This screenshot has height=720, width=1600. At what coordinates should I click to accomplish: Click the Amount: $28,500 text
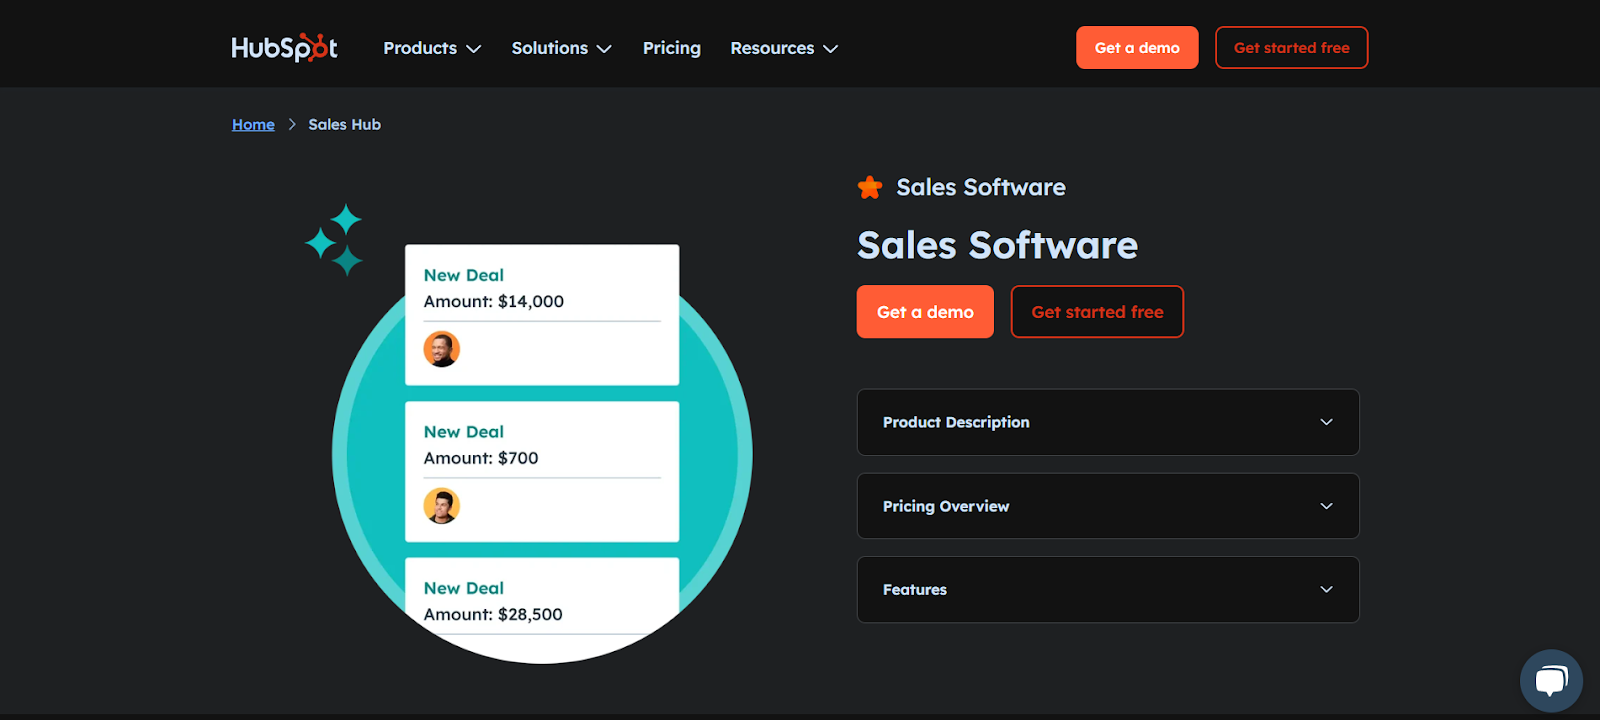coord(493,614)
